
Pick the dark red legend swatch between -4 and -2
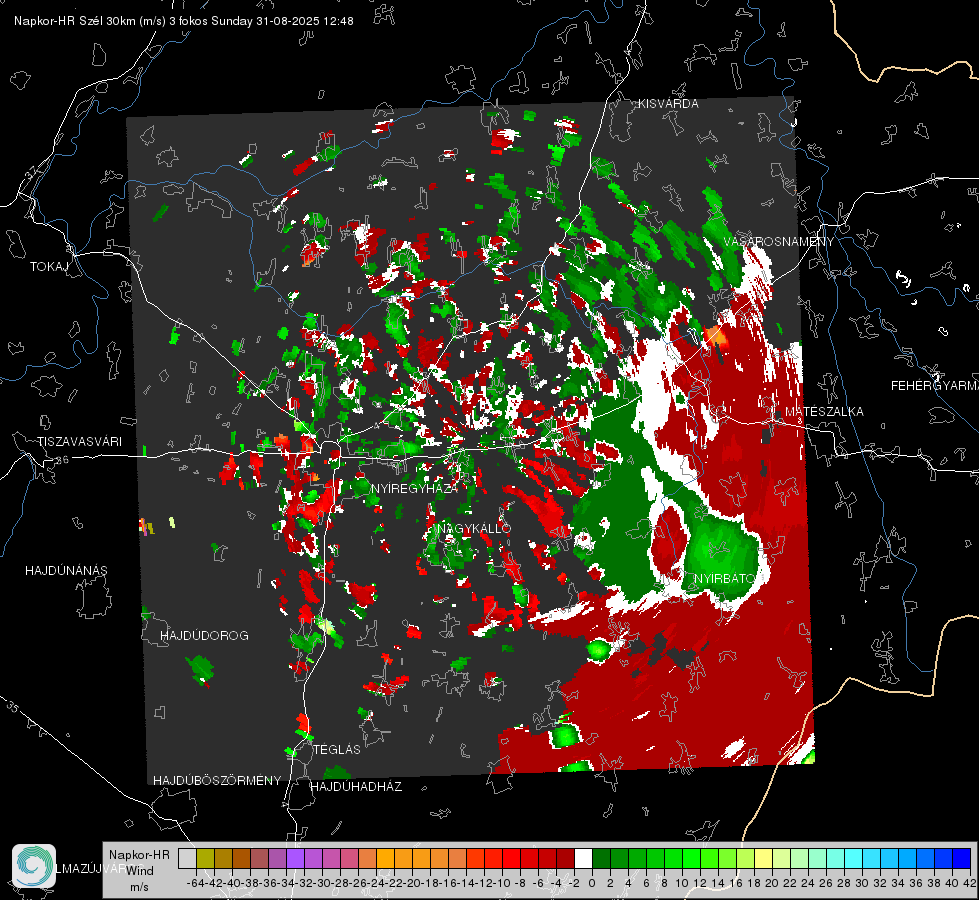click(x=565, y=859)
